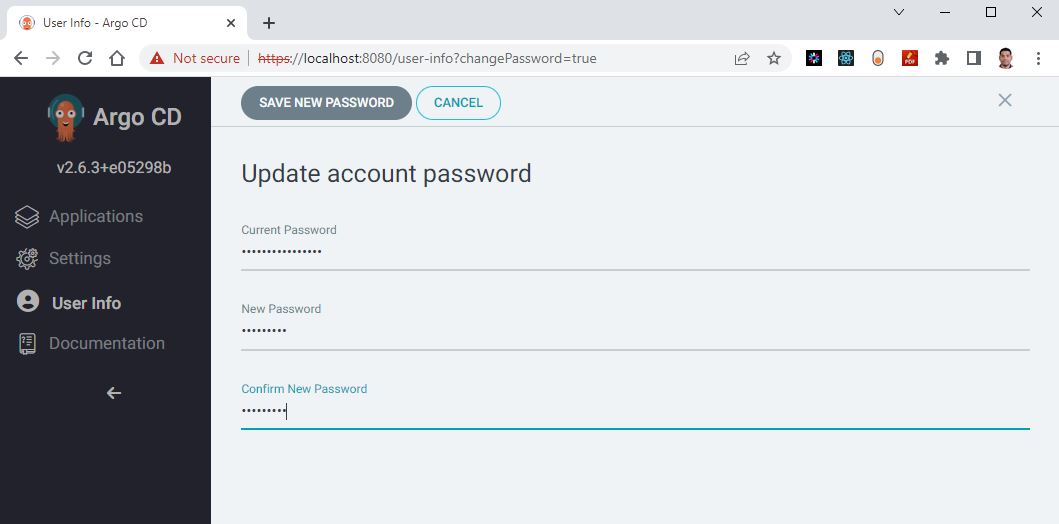The width and height of the screenshot is (1059, 524).
Task: Collapse the sidebar with the left arrow
Action: pyautogui.click(x=114, y=393)
